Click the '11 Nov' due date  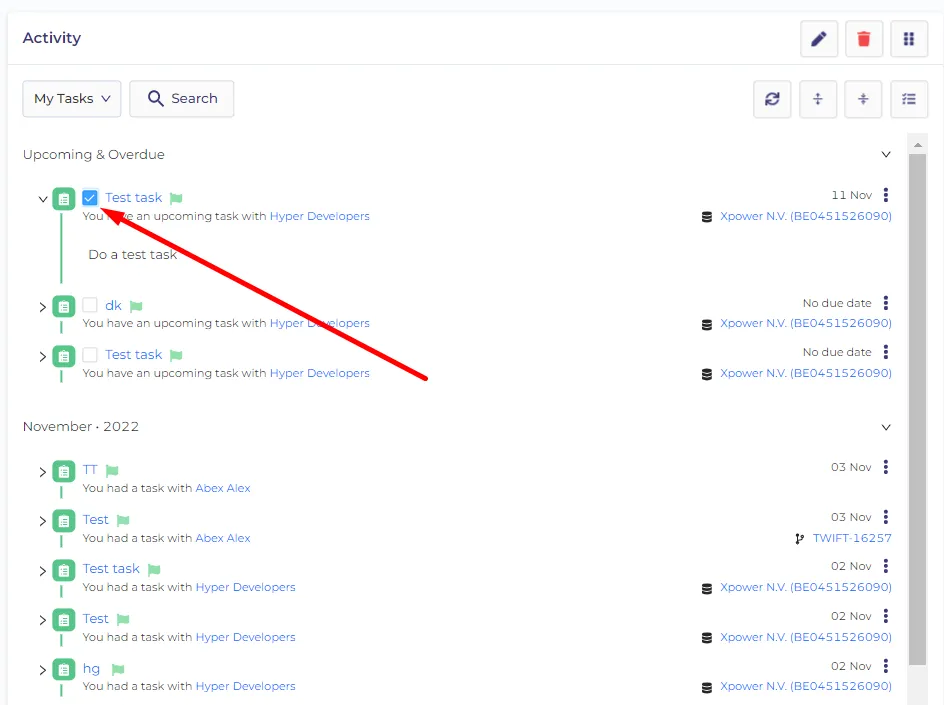851,195
